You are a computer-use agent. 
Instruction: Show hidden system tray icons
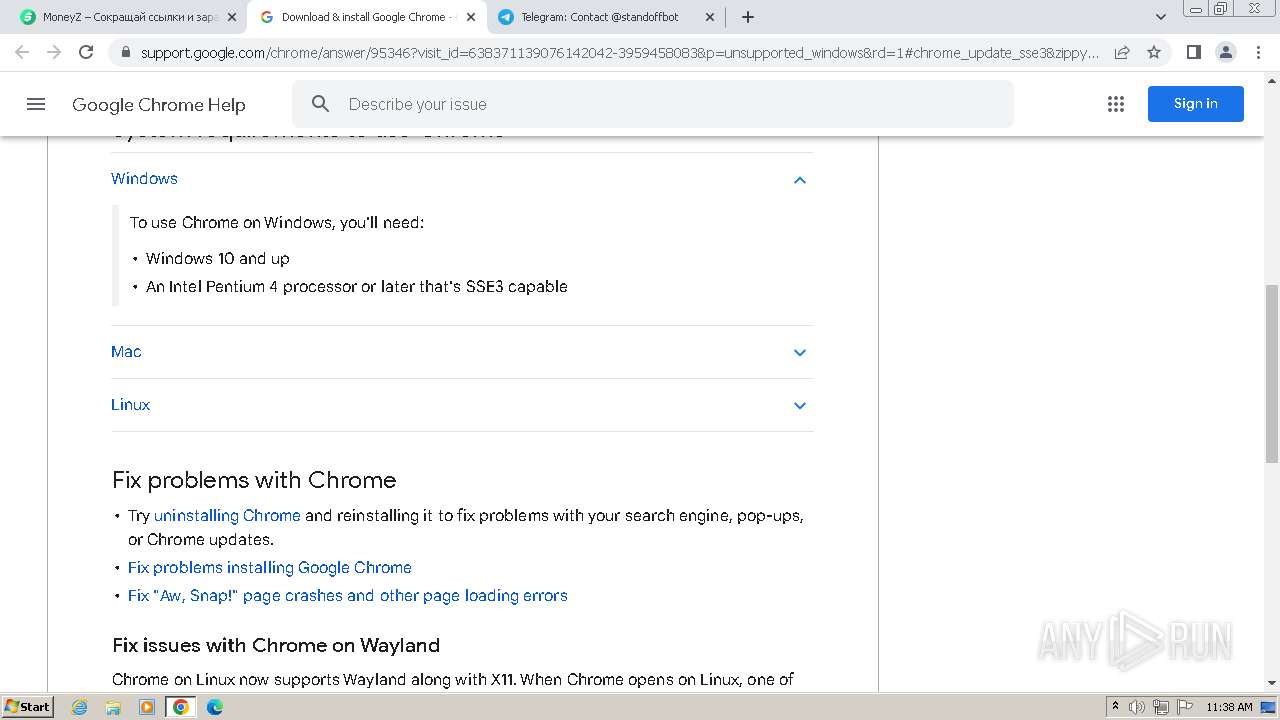(x=1115, y=707)
